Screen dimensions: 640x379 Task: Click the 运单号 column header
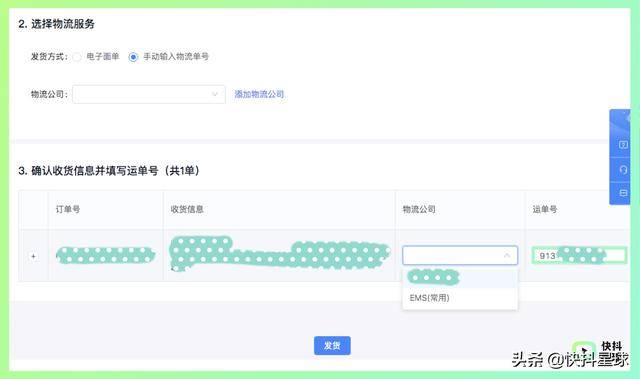tap(544, 209)
